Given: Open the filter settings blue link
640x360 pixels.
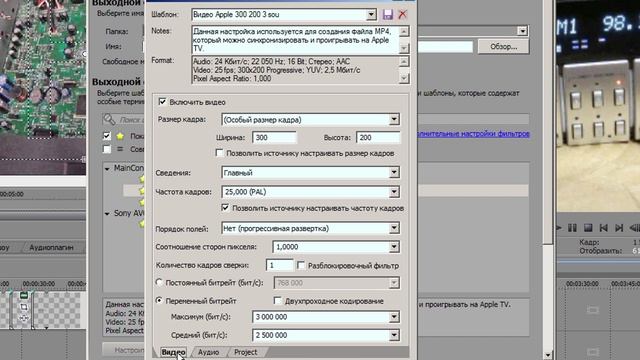Looking at the screenshot, I should click(473, 133).
